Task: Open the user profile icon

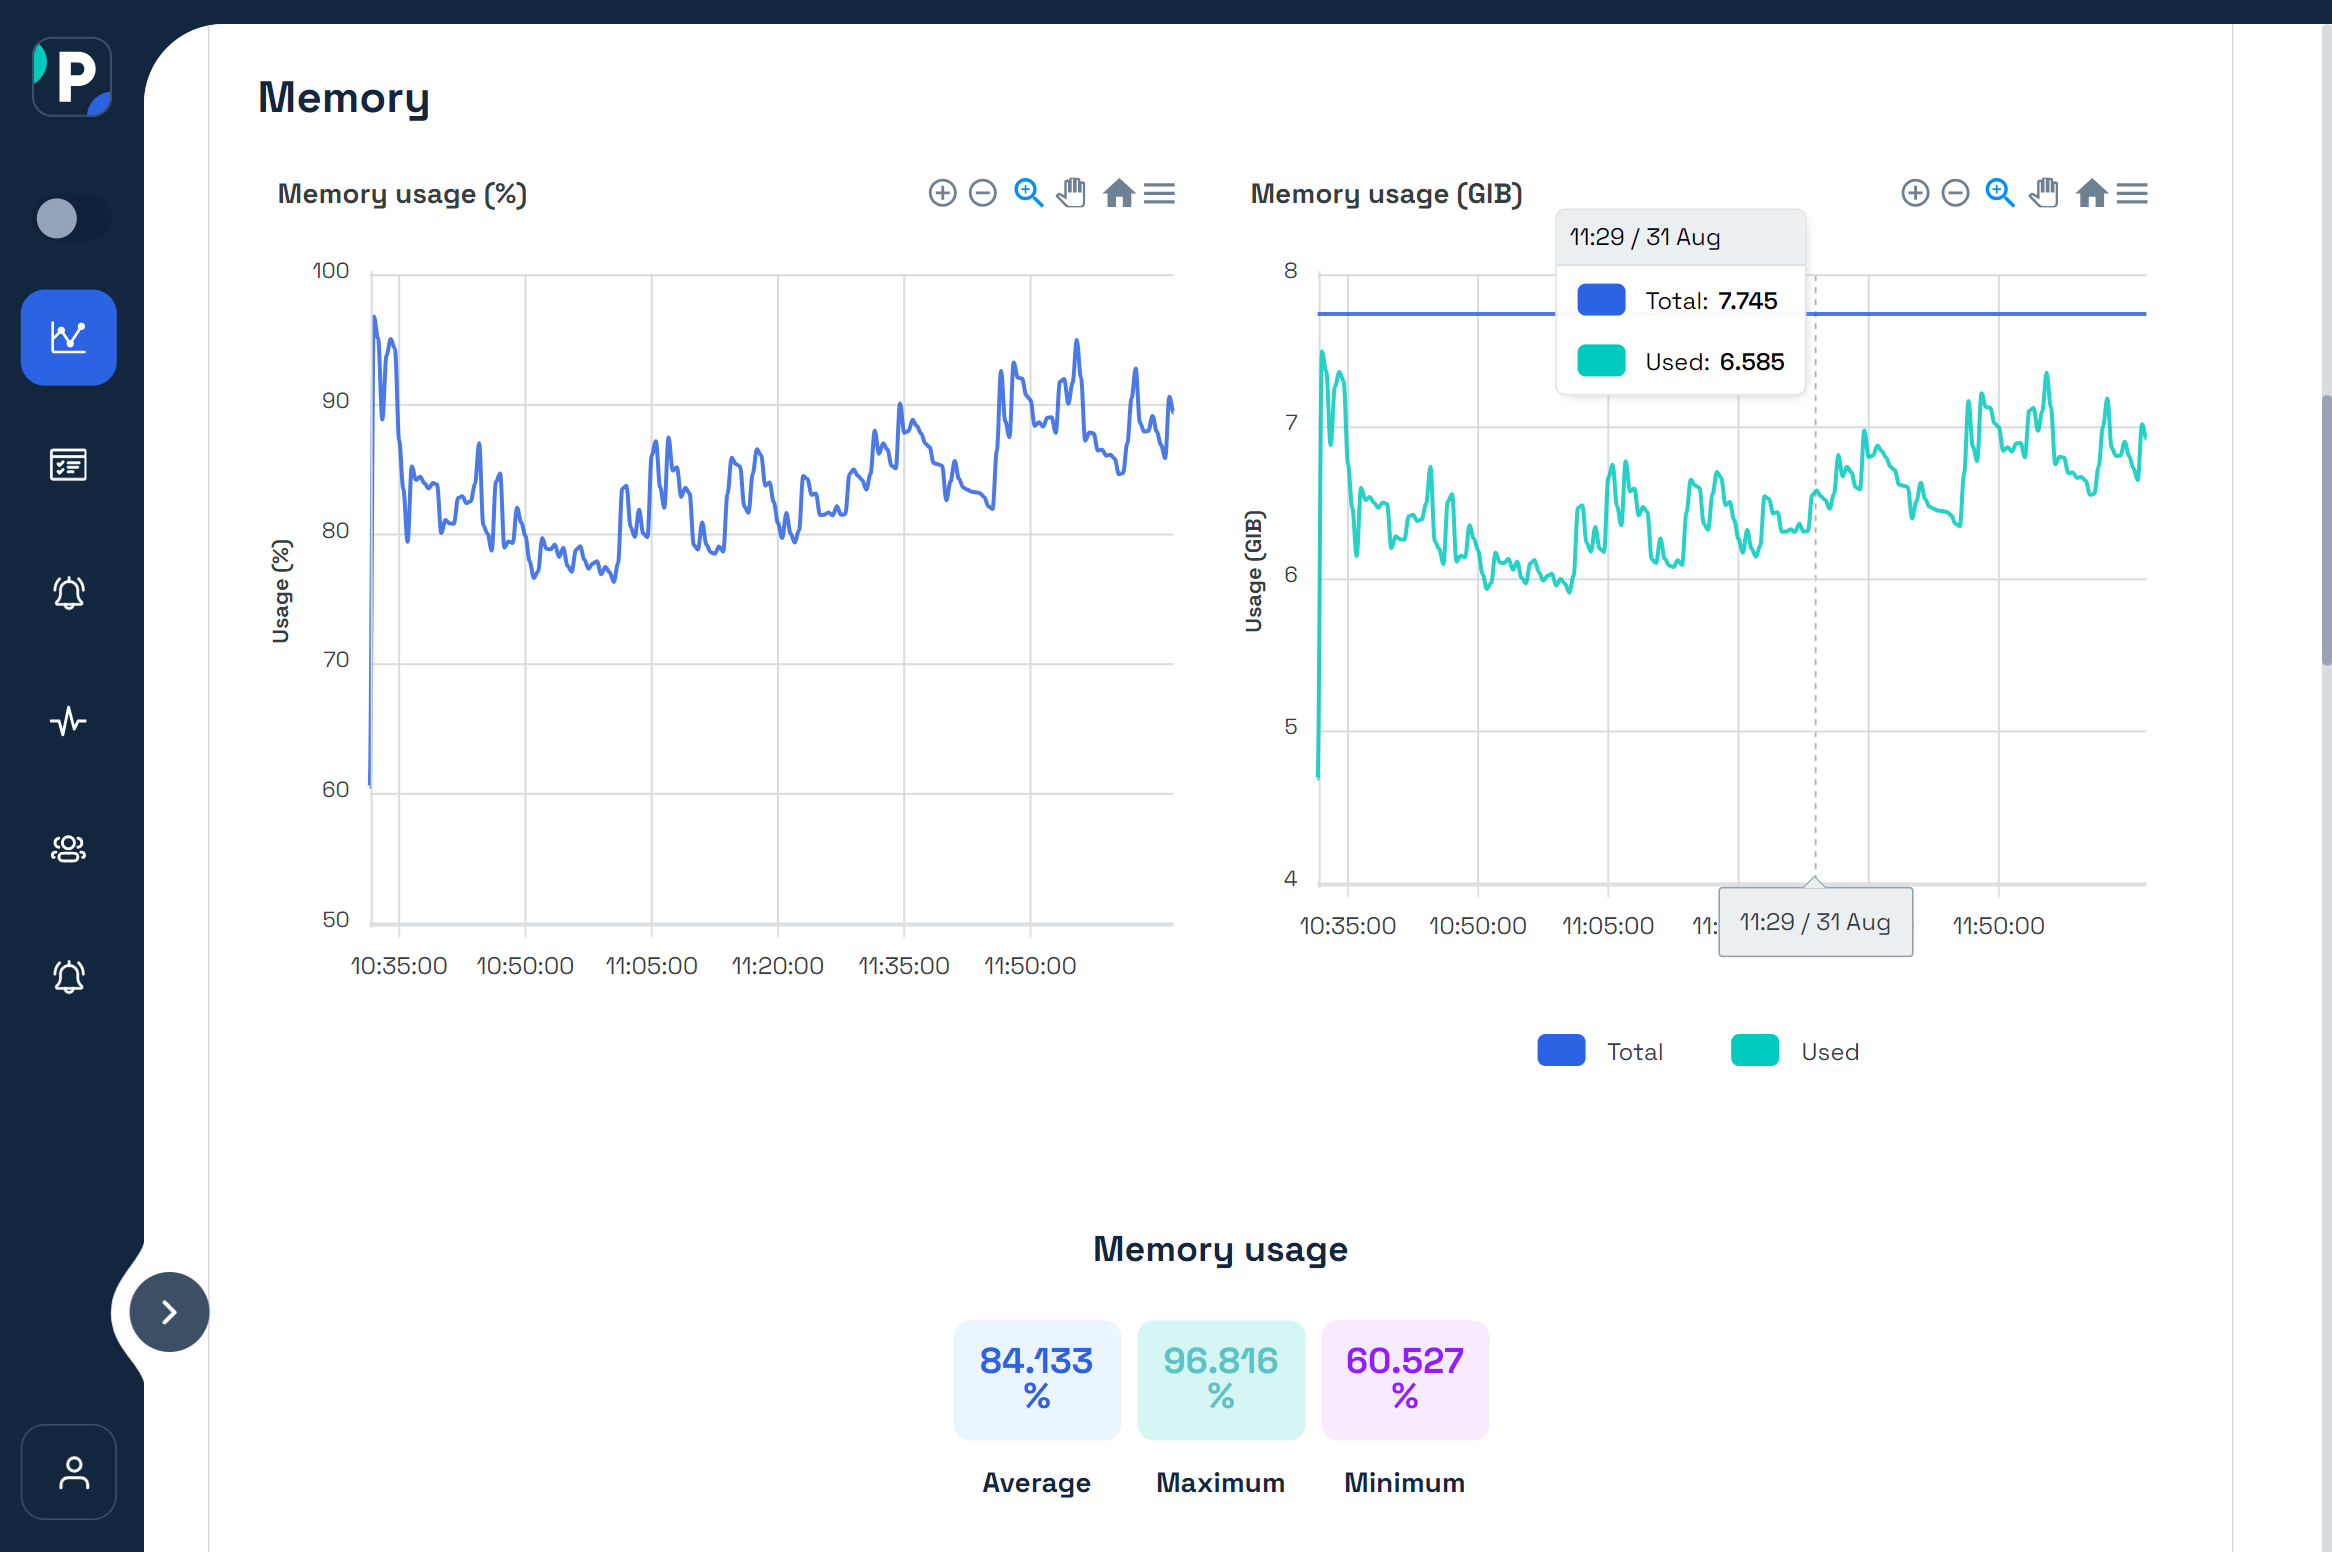Action: [69, 1472]
